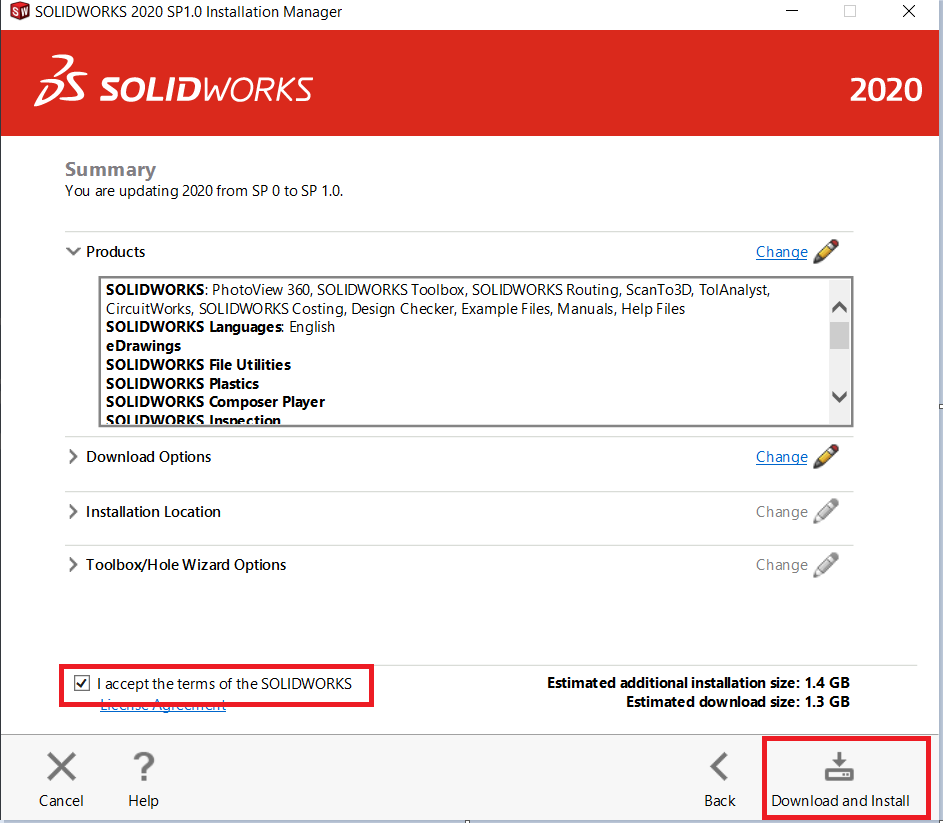Click the pencil icon beside Products Change

pyautogui.click(x=826, y=251)
